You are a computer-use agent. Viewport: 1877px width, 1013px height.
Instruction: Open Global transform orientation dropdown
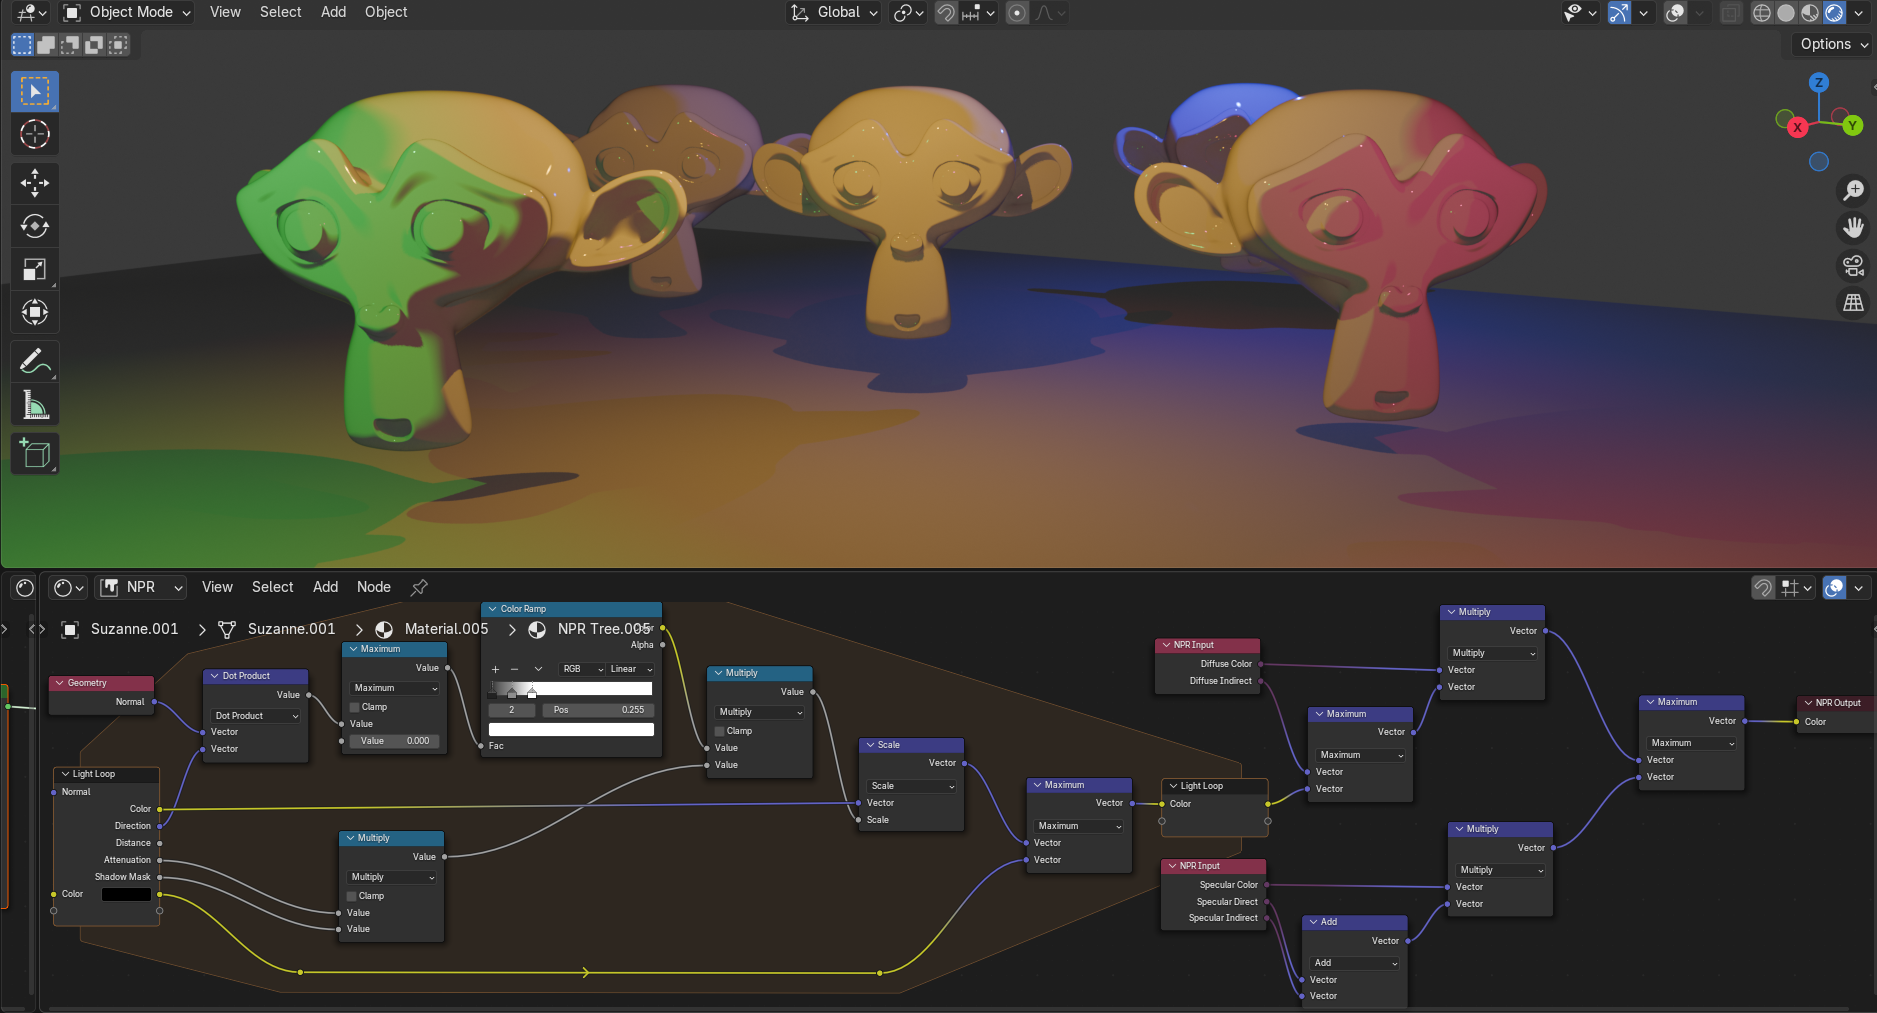tap(835, 12)
